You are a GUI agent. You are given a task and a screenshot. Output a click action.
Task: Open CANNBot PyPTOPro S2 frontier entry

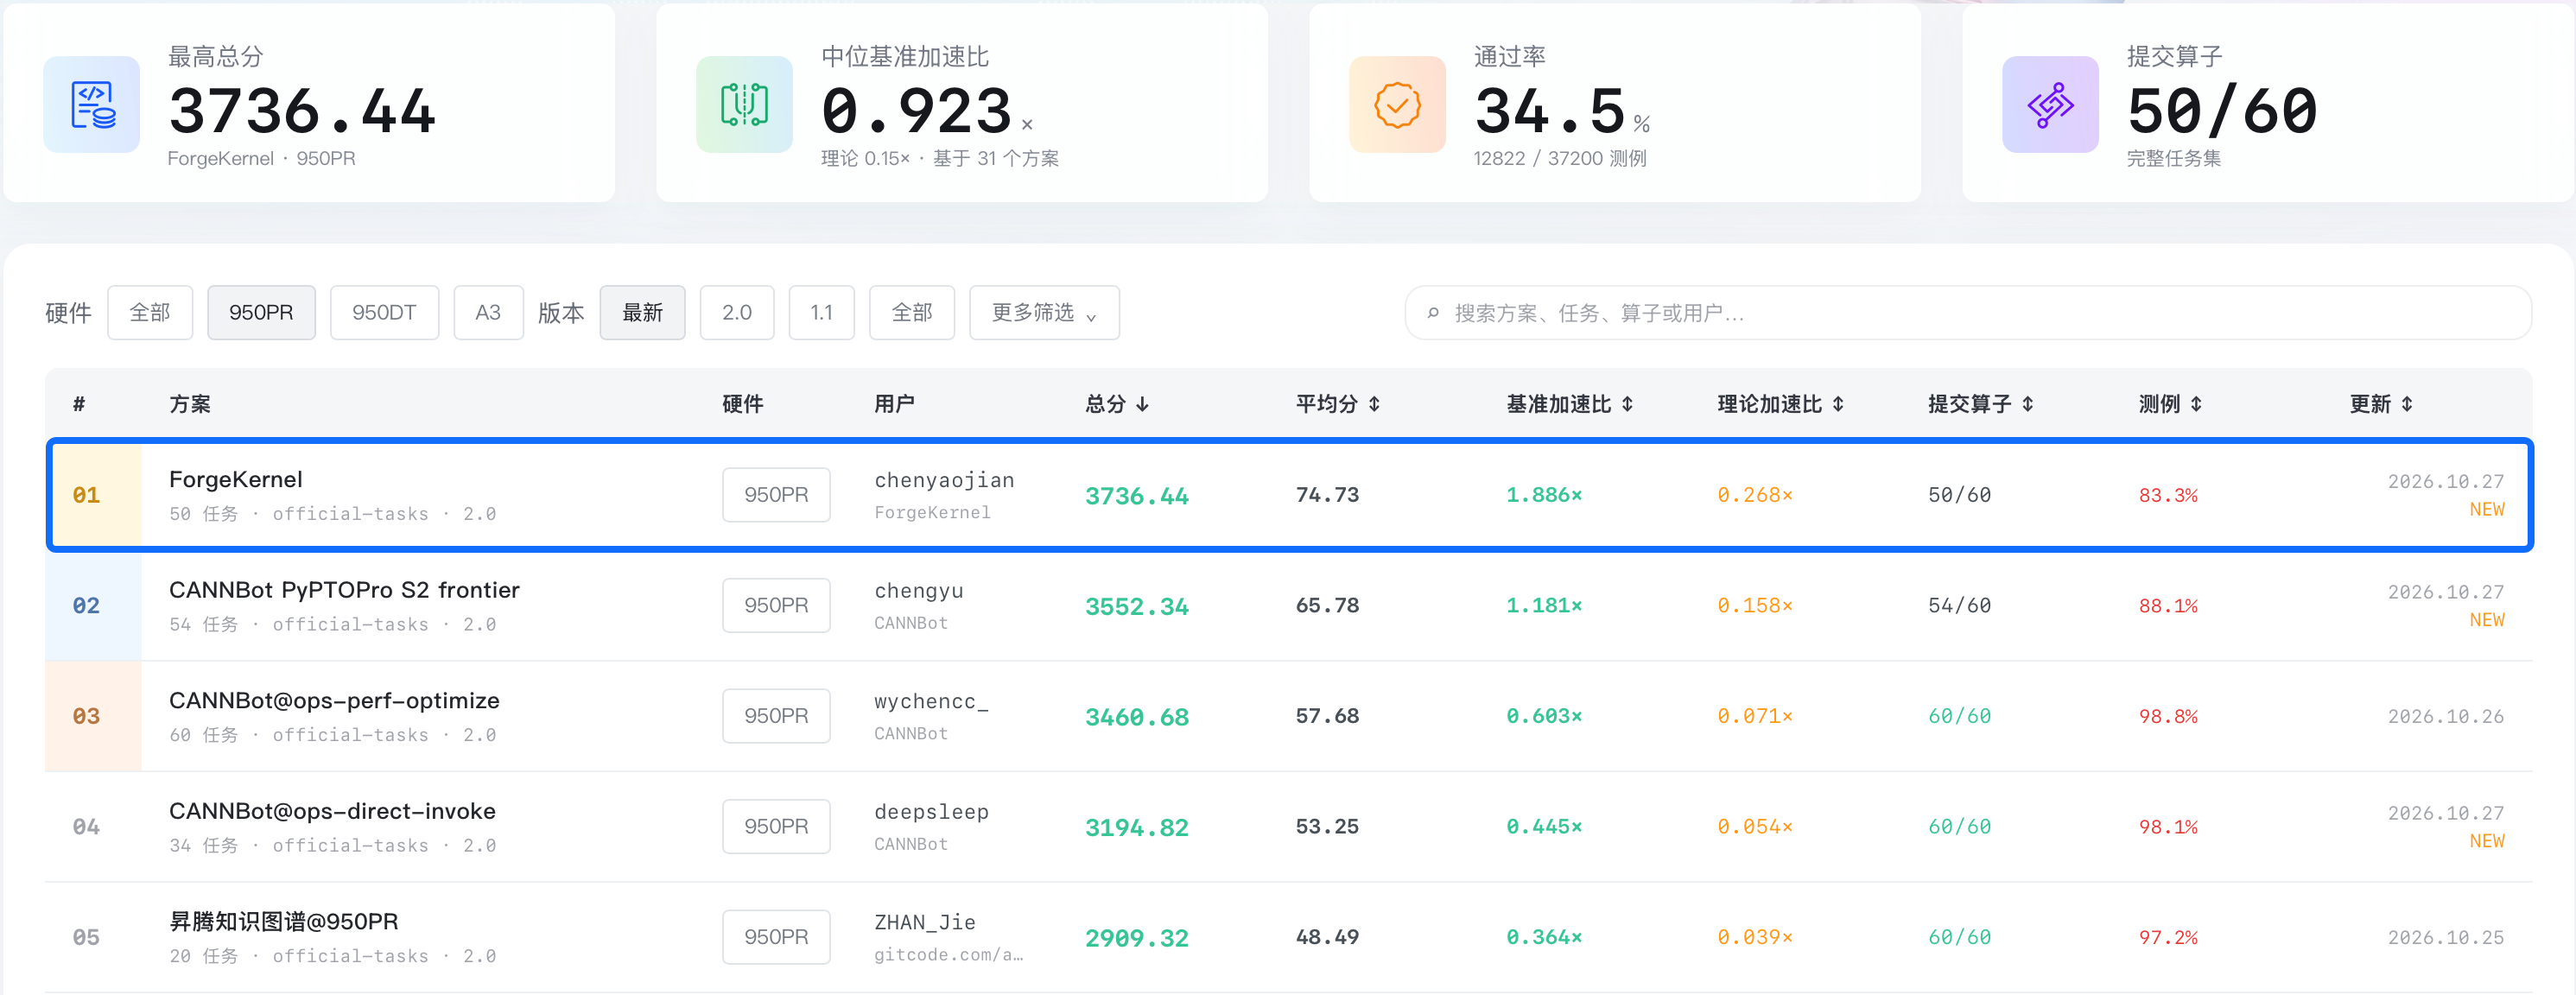point(344,591)
